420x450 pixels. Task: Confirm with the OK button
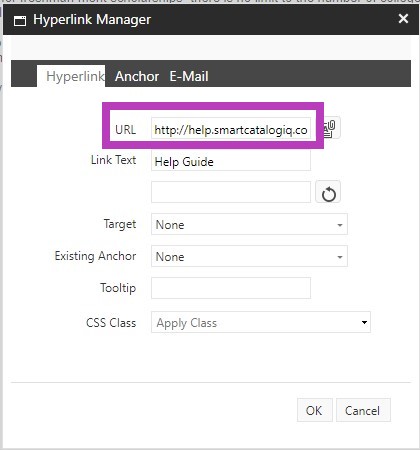tap(314, 410)
